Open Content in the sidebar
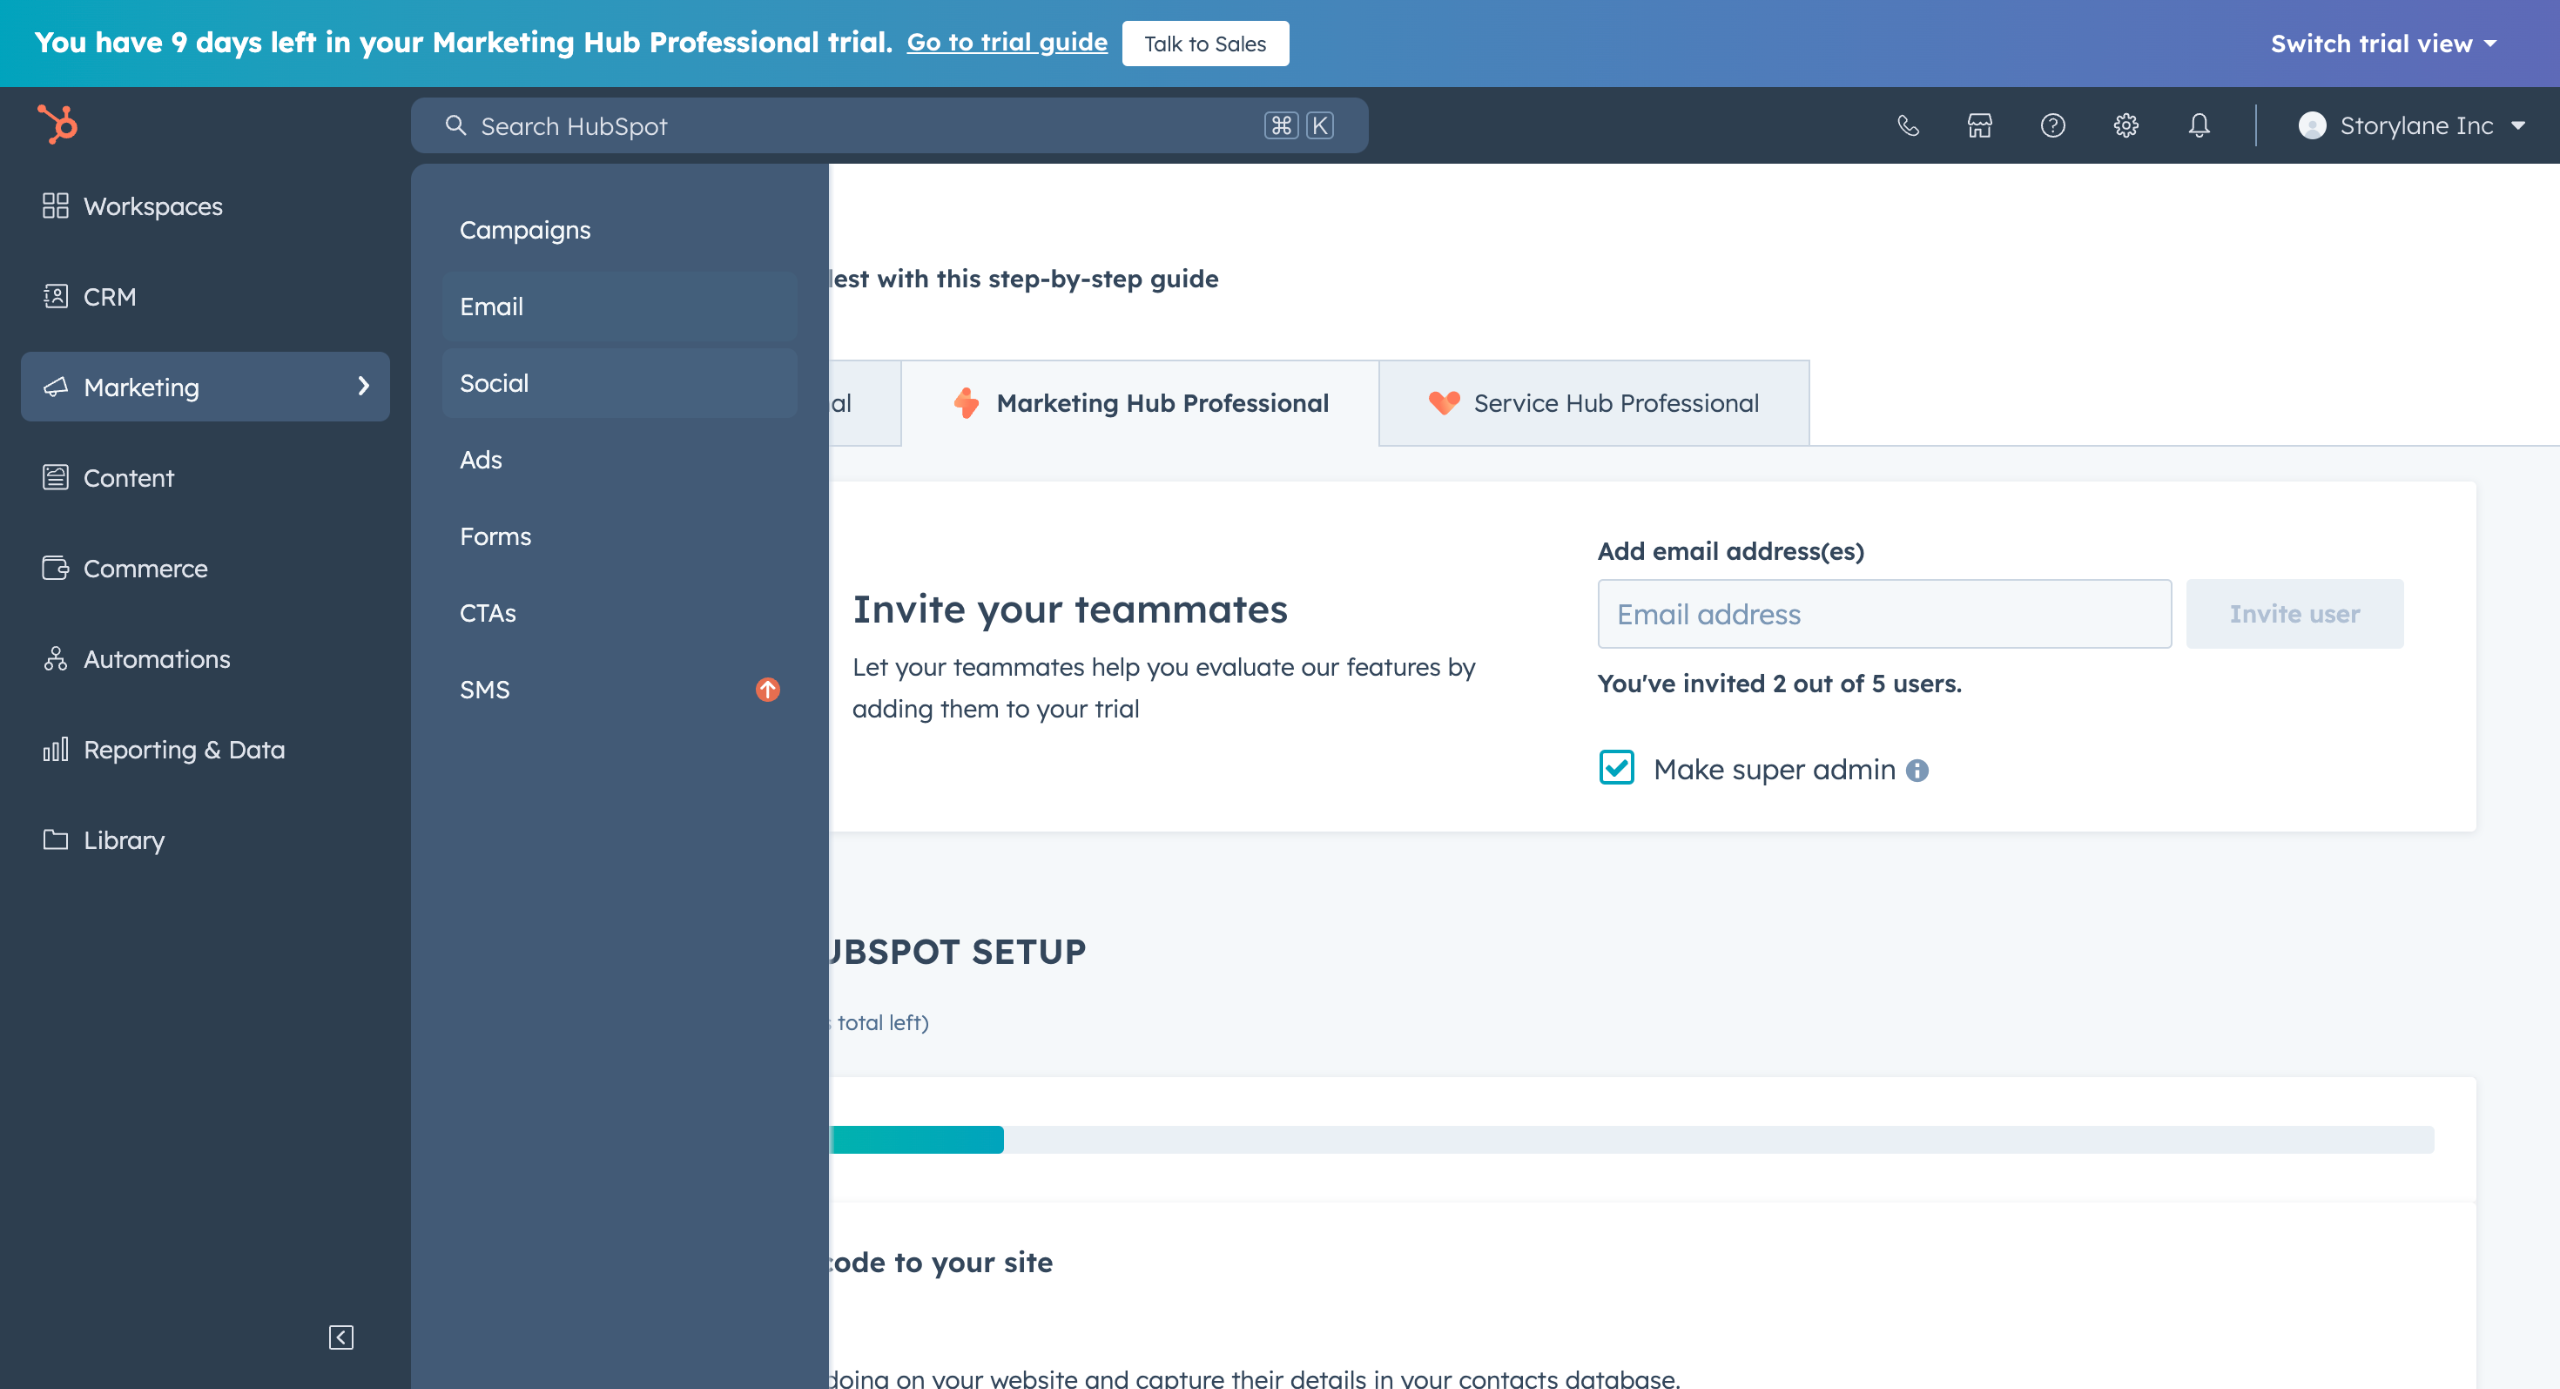This screenshot has height=1389, width=2560. click(x=205, y=478)
